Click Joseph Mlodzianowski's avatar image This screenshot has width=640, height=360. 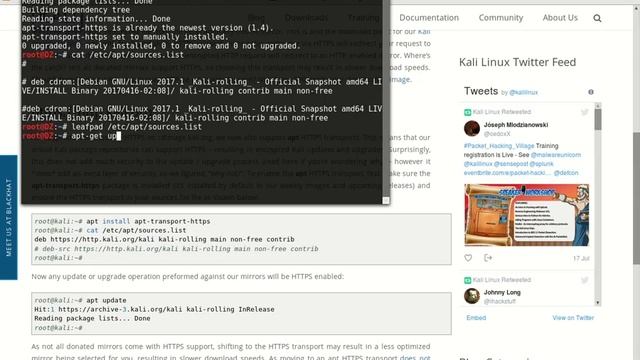coord(472,128)
